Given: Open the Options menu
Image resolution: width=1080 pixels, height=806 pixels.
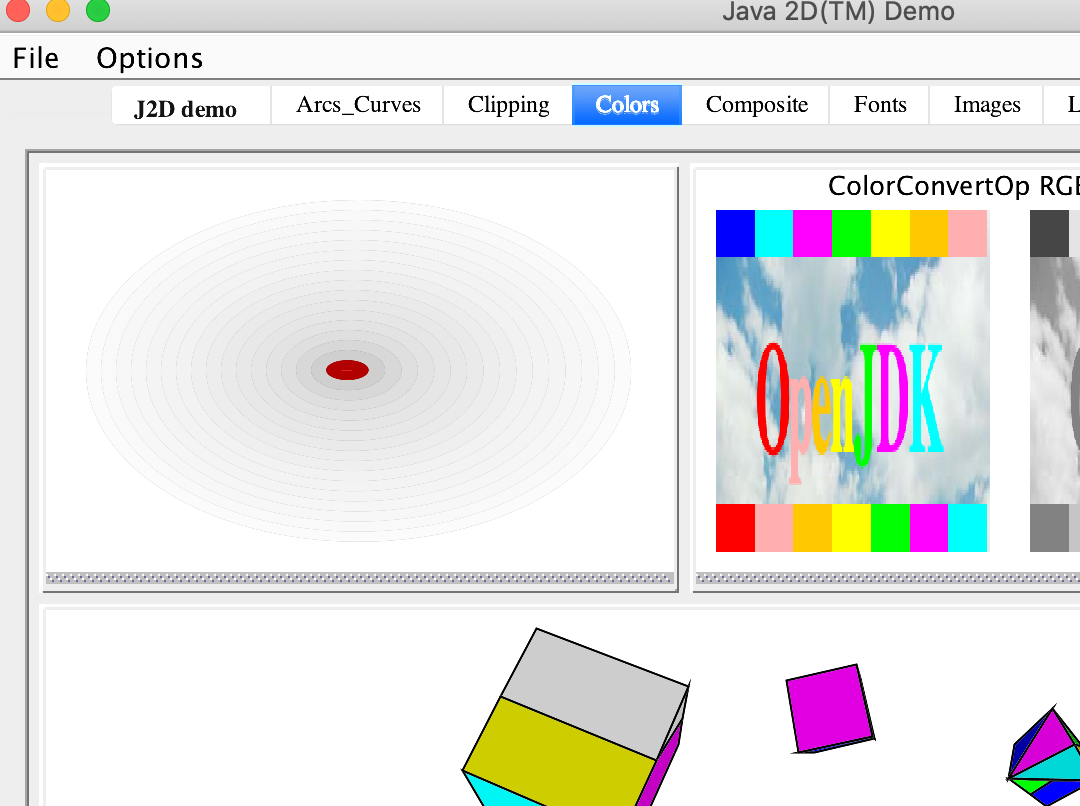Looking at the screenshot, I should click(149, 58).
